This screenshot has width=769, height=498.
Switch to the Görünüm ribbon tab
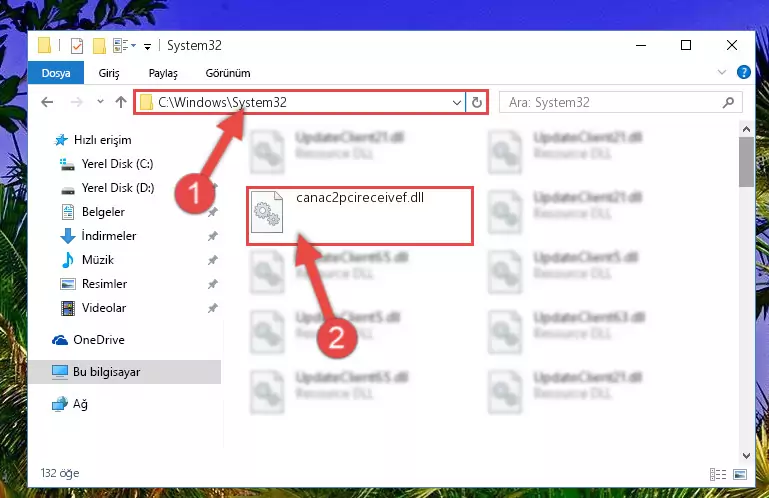(x=228, y=73)
